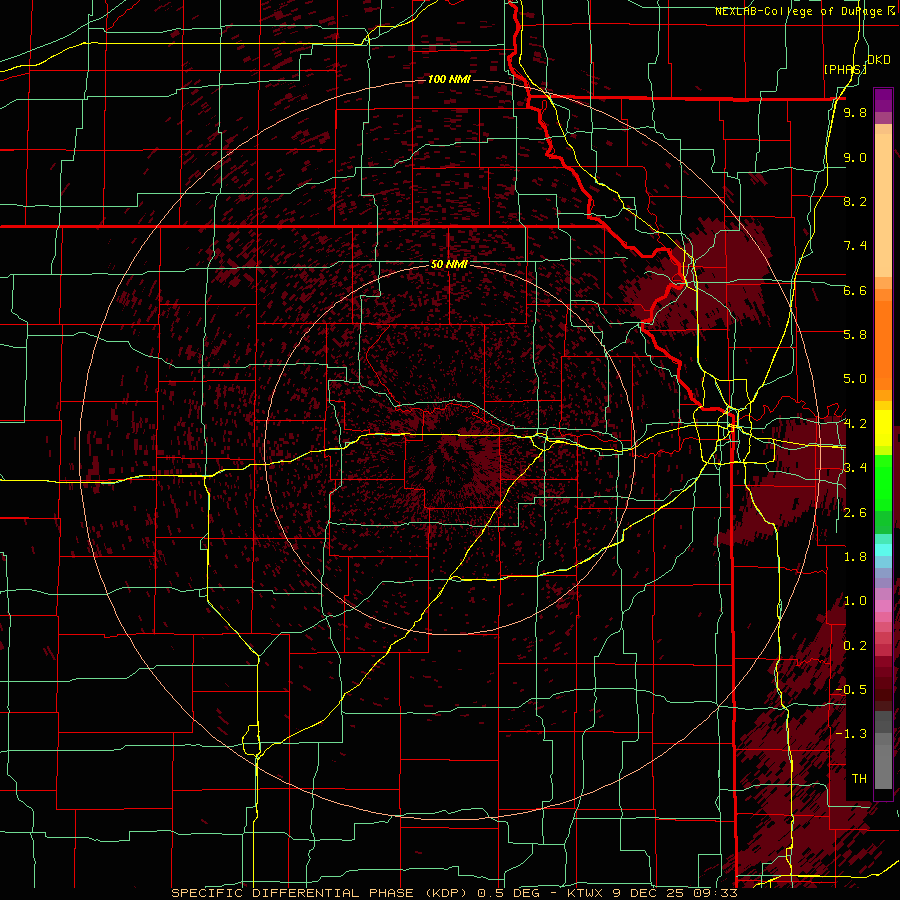The width and height of the screenshot is (900, 900).
Task: Click the 9.8 value on the KDP scale
Action: click(855, 113)
